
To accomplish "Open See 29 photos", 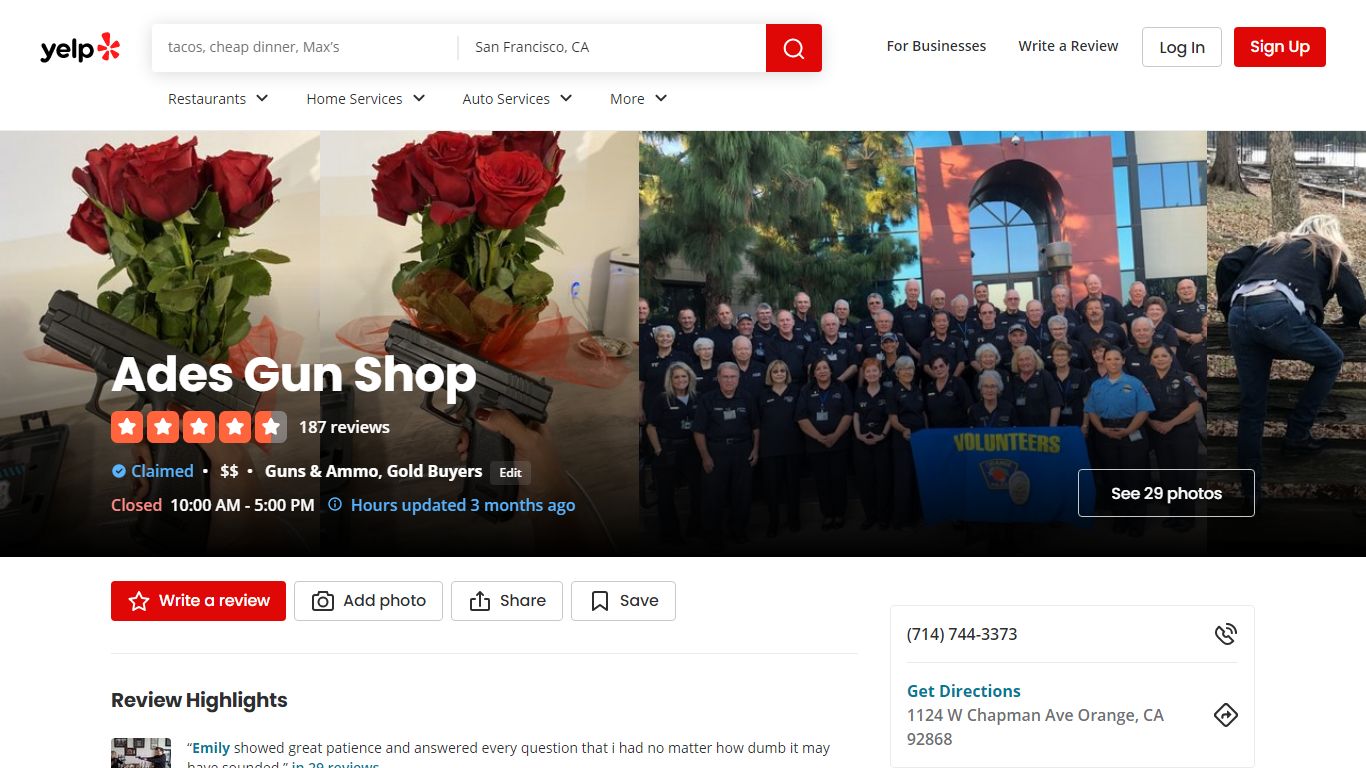I will point(1166,493).
